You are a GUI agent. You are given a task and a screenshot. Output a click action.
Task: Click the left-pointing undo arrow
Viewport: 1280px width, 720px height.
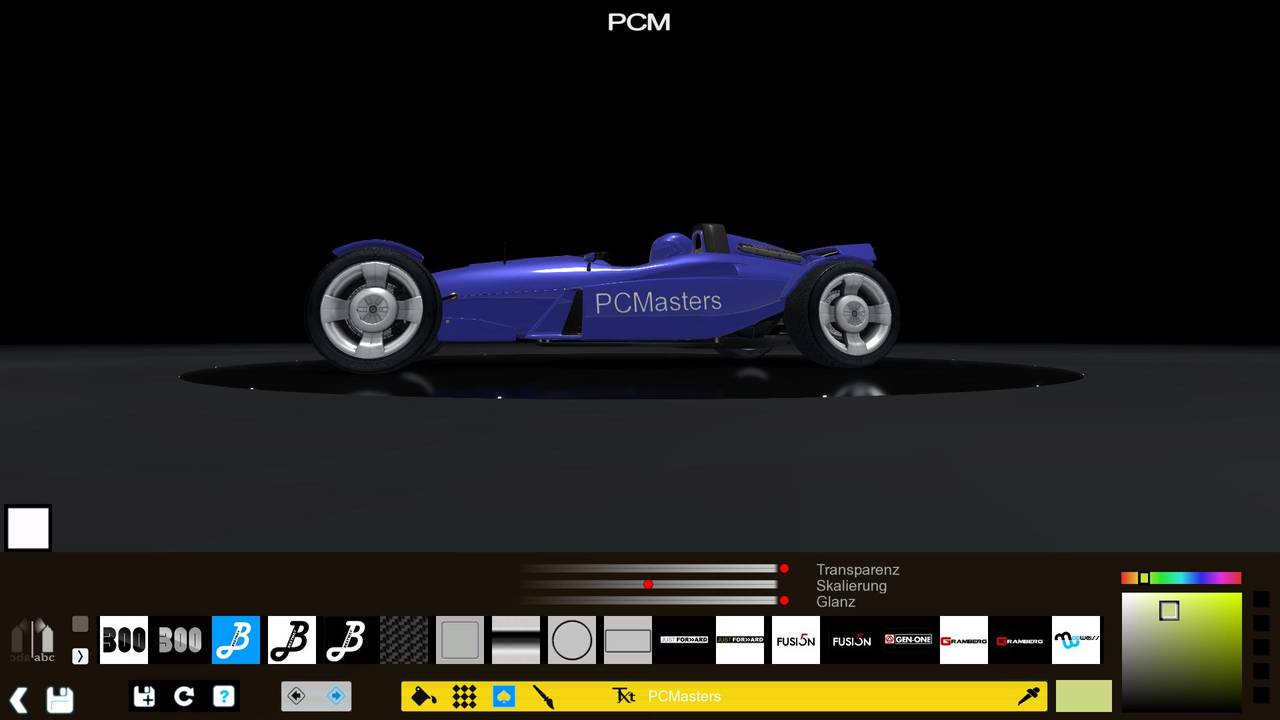(x=297, y=696)
